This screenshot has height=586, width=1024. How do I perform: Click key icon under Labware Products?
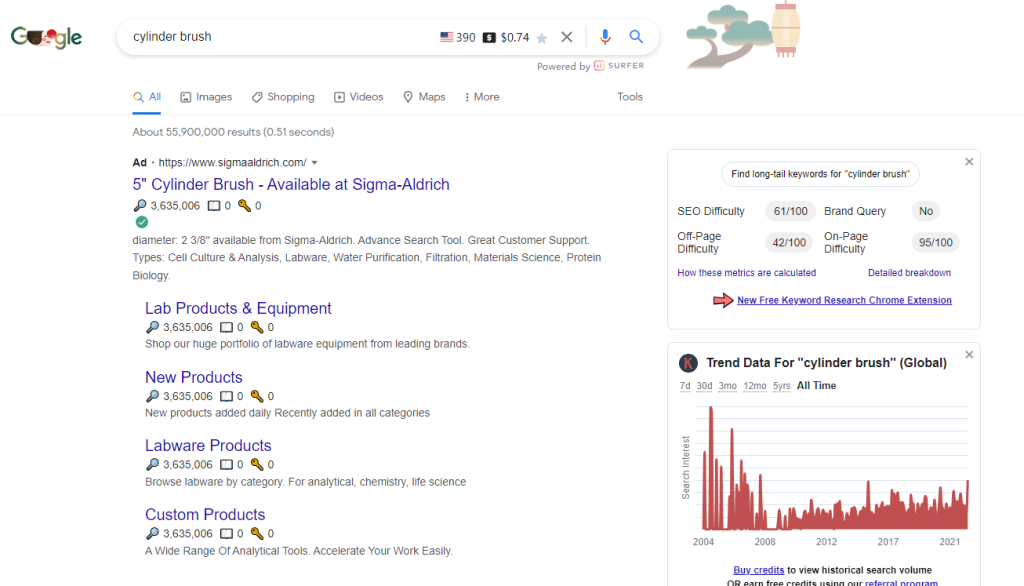pos(257,464)
